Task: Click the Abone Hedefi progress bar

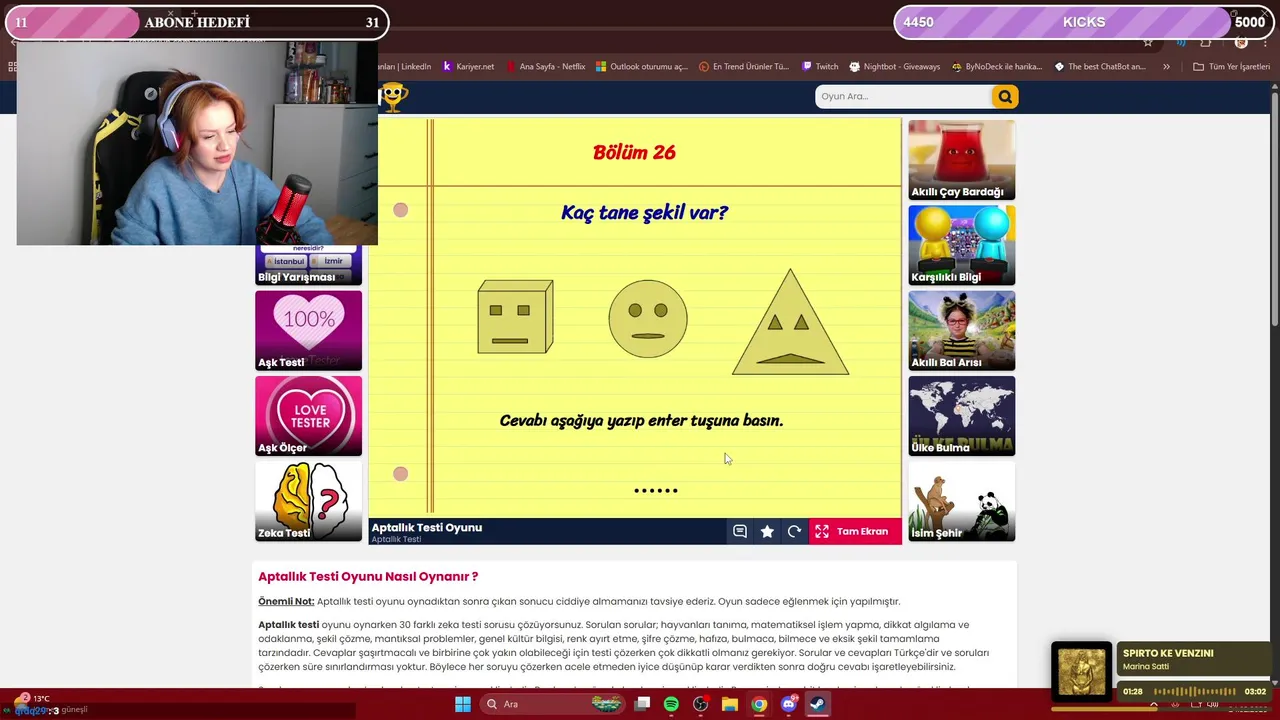Action: 196,22
